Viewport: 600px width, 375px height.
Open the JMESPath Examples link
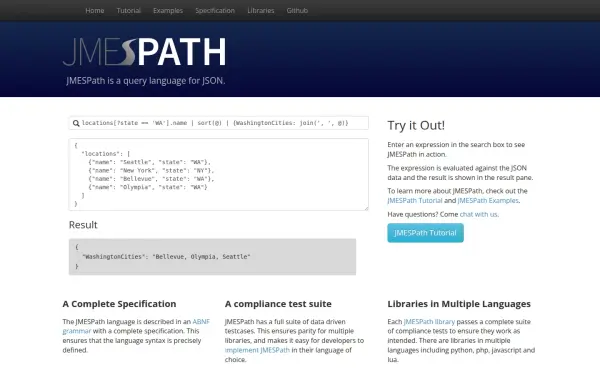coord(488,201)
